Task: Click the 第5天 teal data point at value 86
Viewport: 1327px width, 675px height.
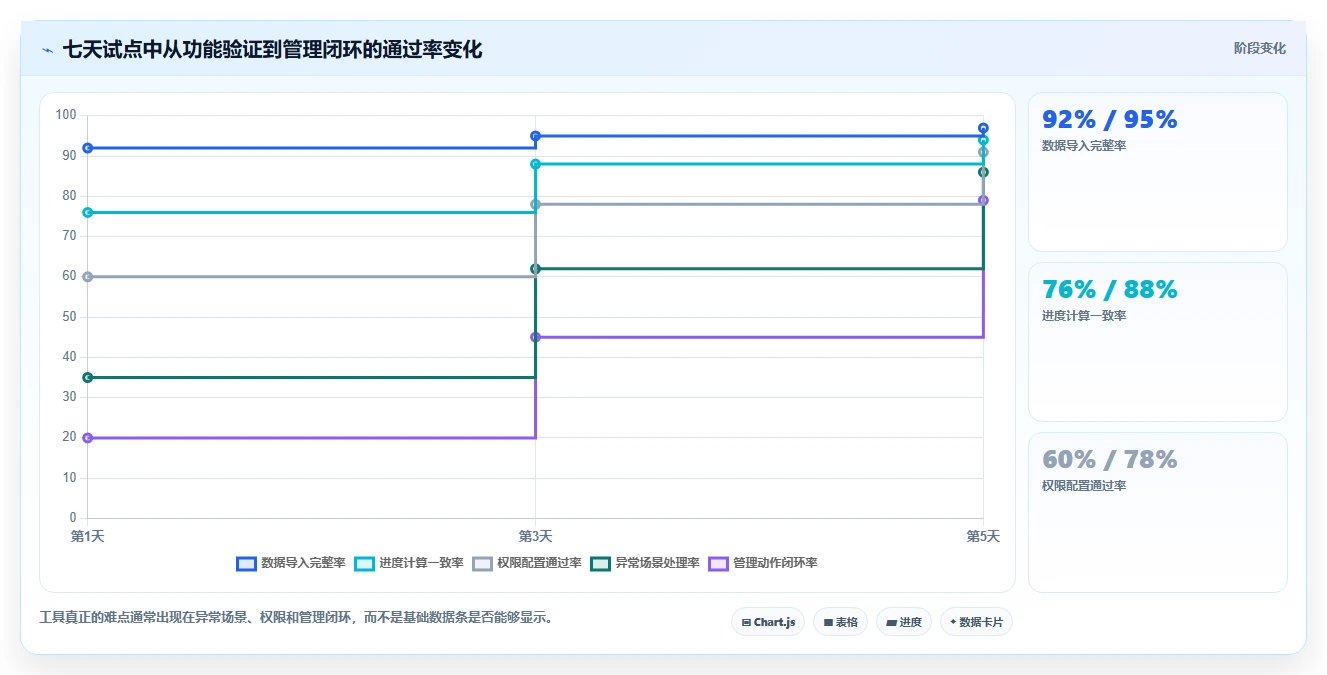Action: point(983,172)
